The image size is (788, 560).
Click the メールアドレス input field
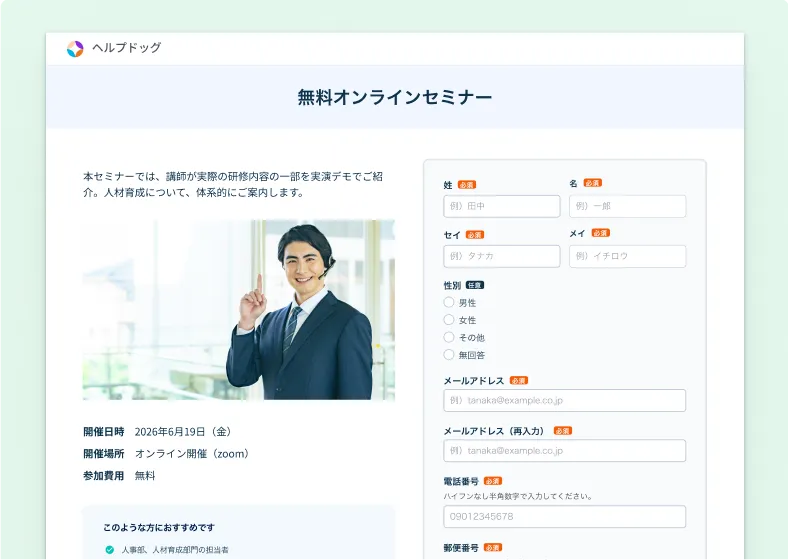564,401
